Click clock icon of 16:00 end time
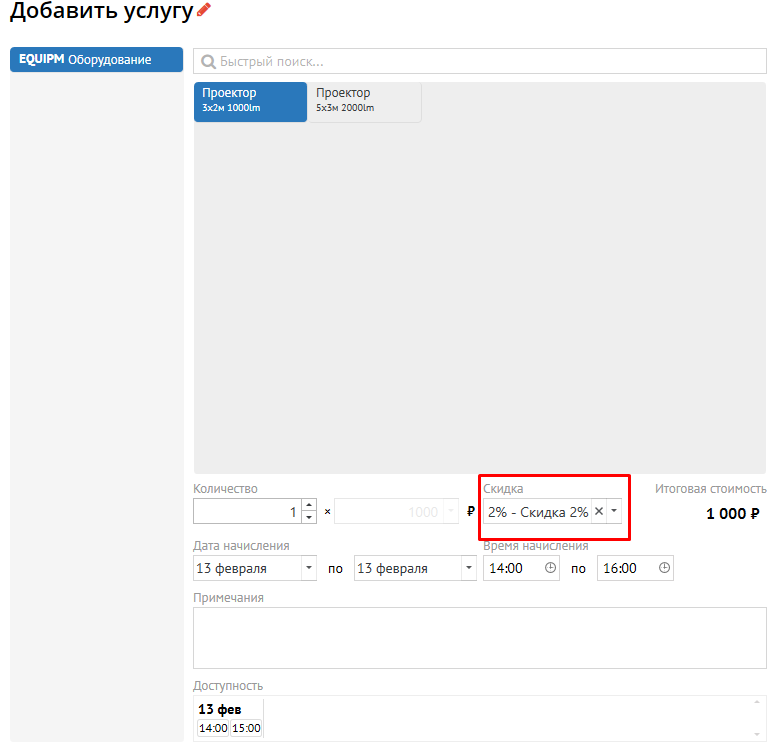The image size is (783, 744). click(x=664, y=568)
